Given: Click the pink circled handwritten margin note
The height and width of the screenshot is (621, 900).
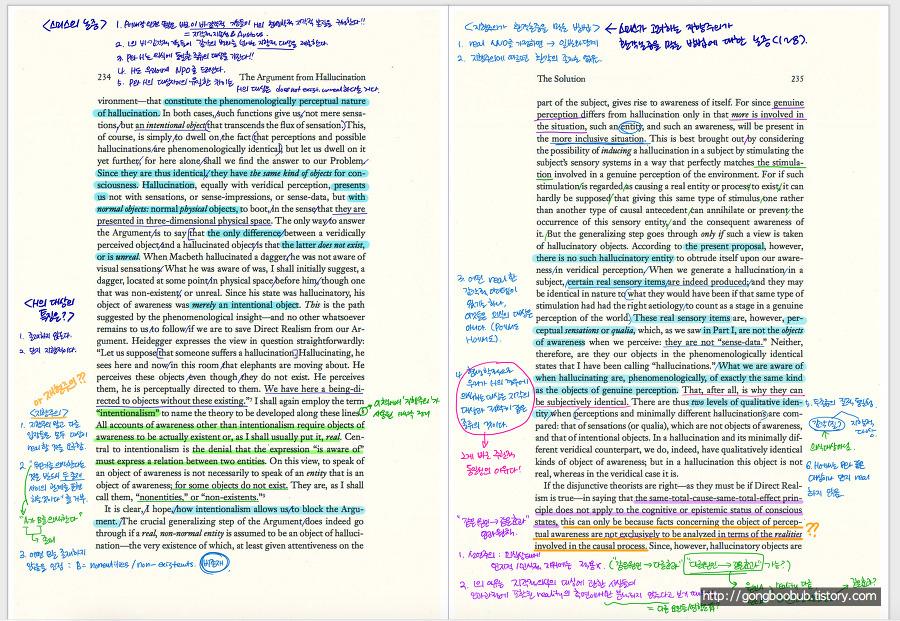Looking at the screenshot, I should [494, 398].
